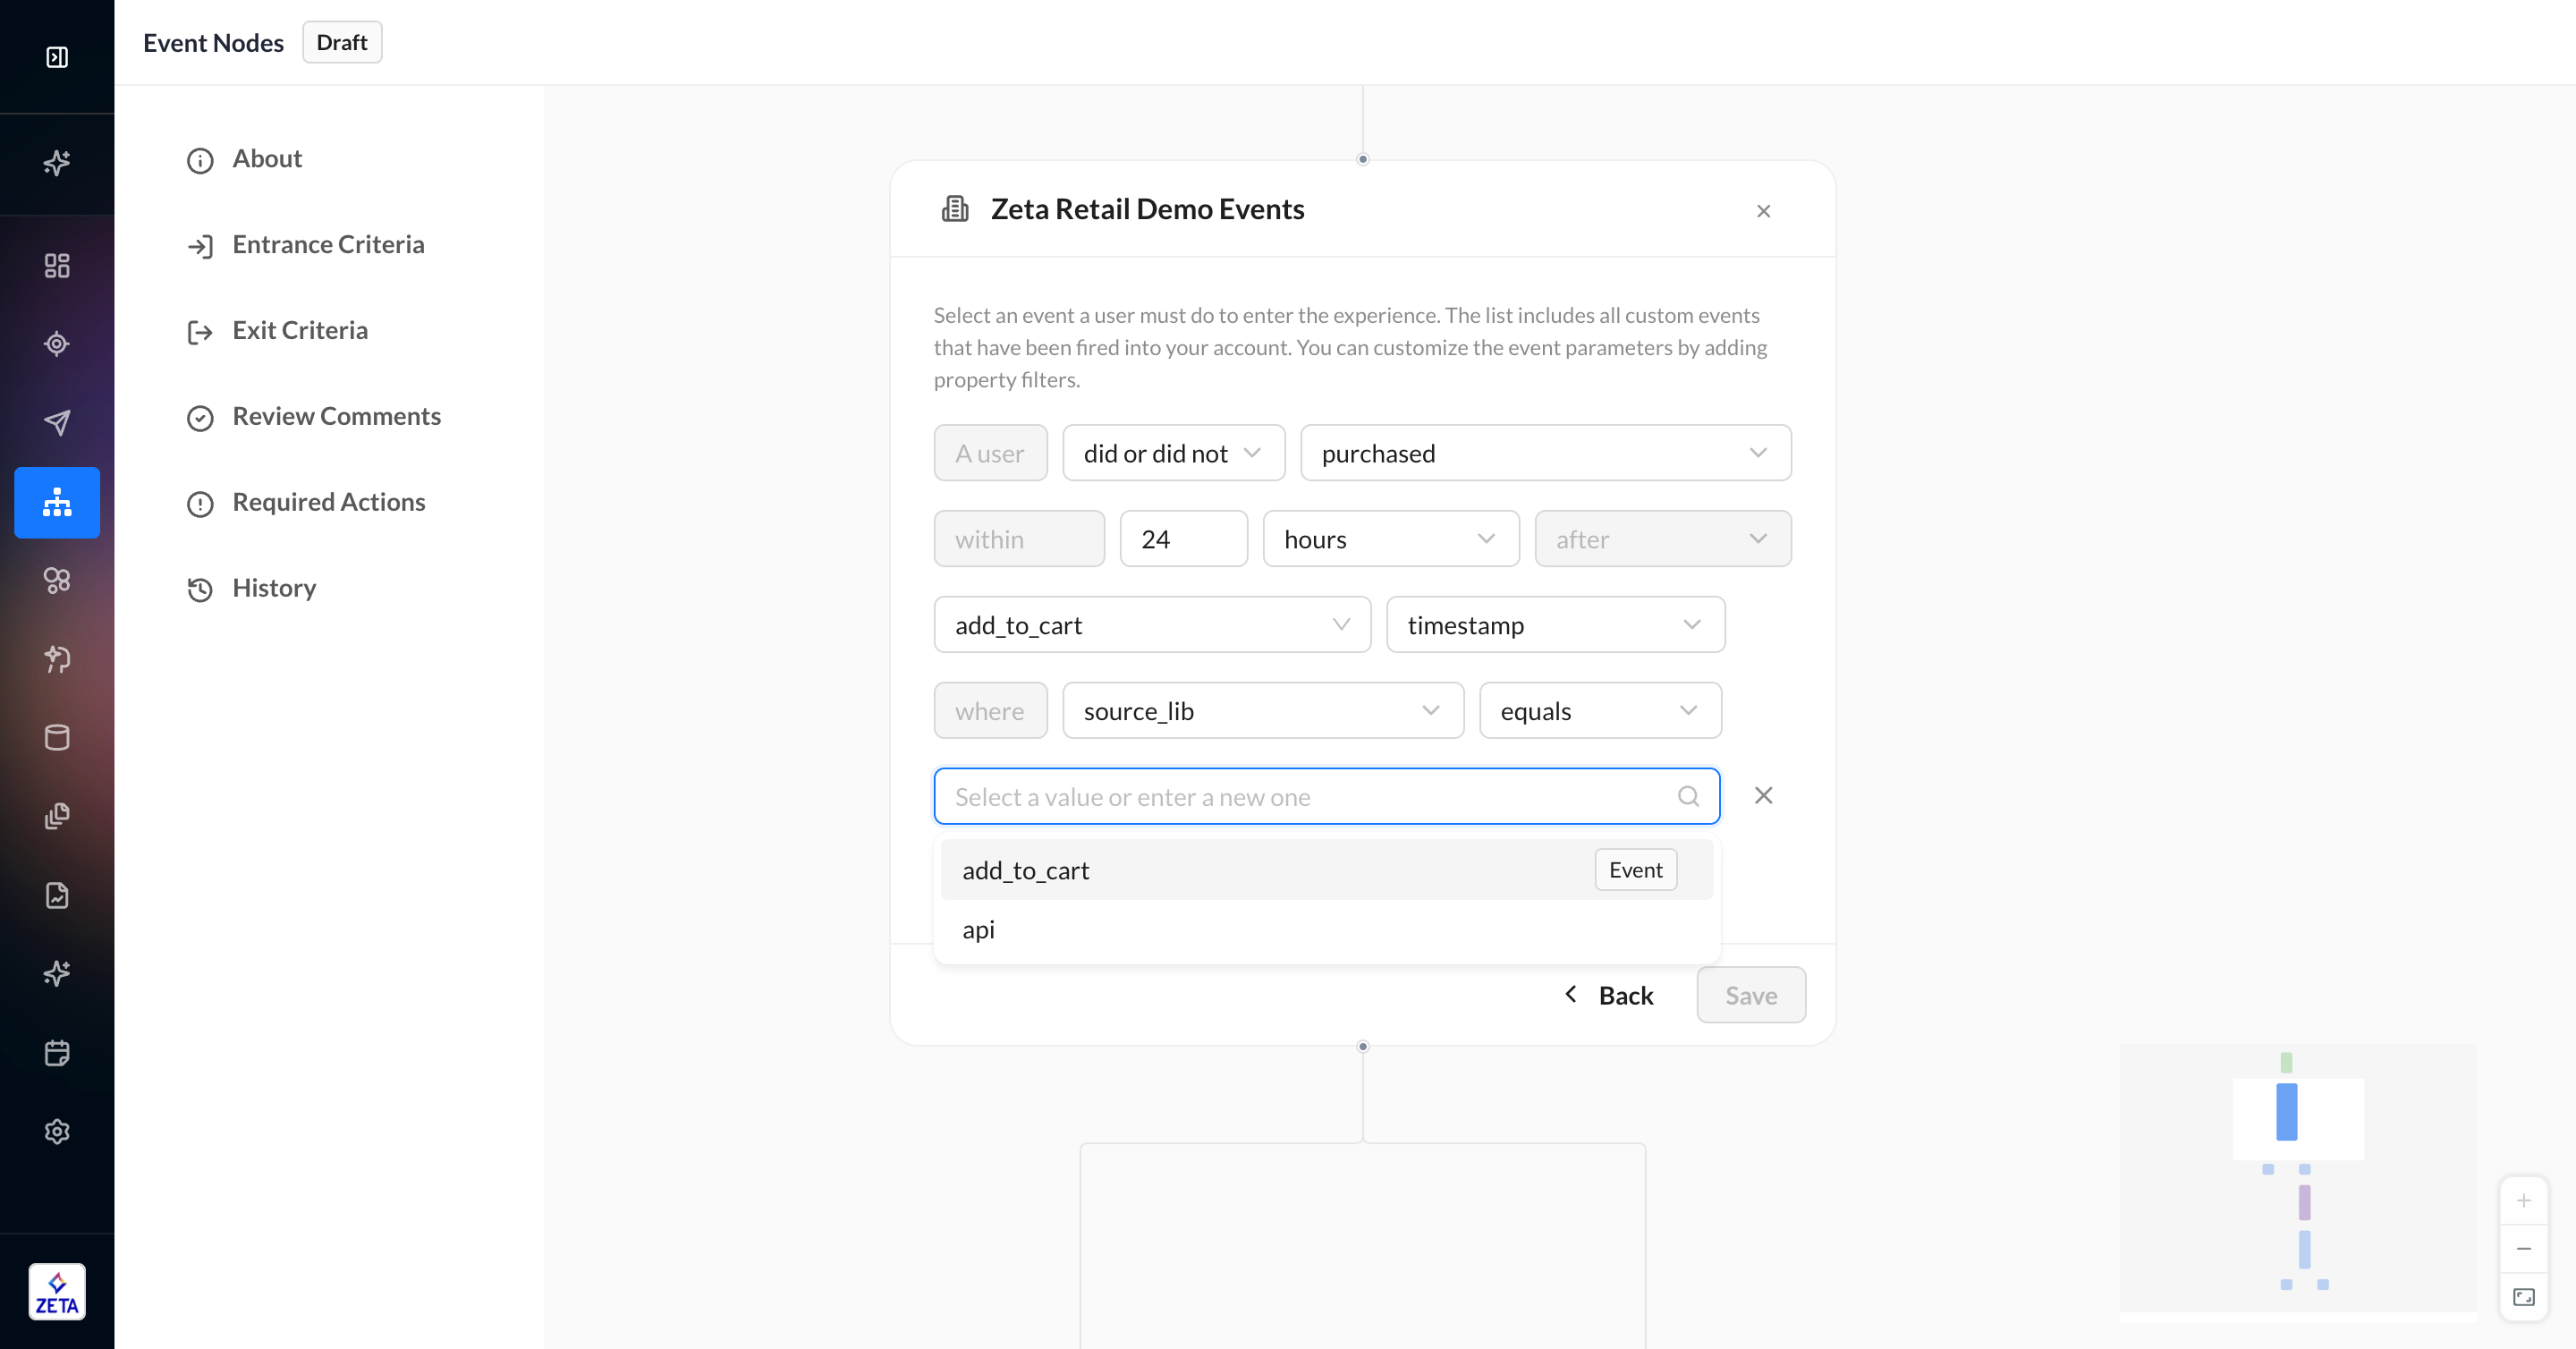Screen dimensions: 2576x1349
Task: Click the Back button
Action: (x=1608, y=996)
